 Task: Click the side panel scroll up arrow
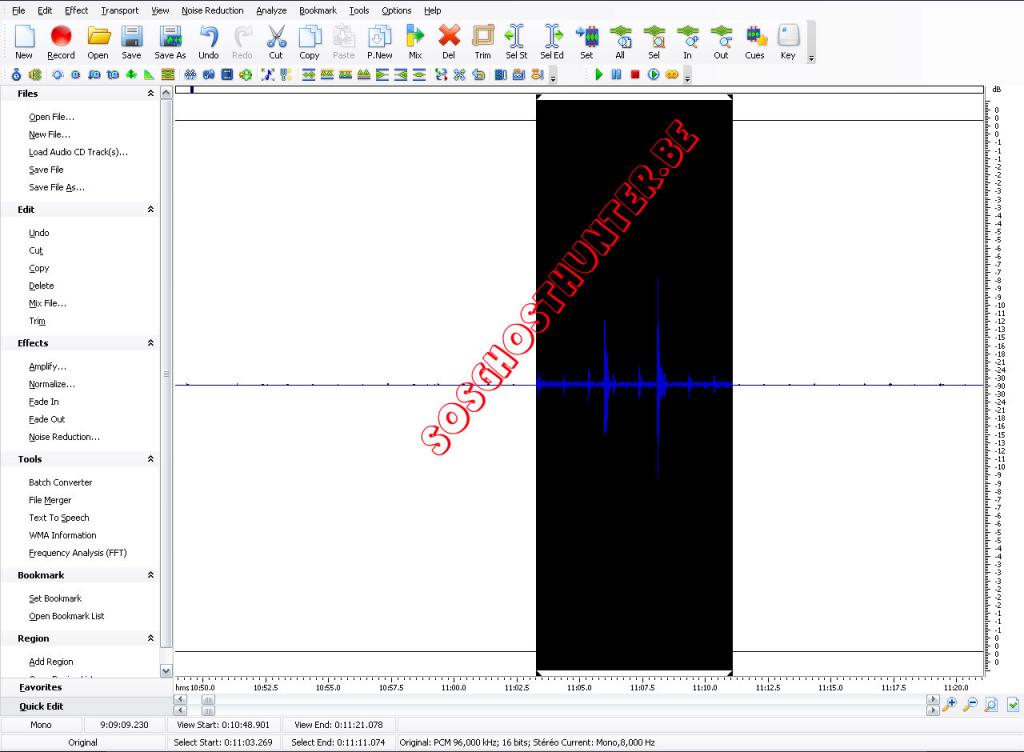166,93
